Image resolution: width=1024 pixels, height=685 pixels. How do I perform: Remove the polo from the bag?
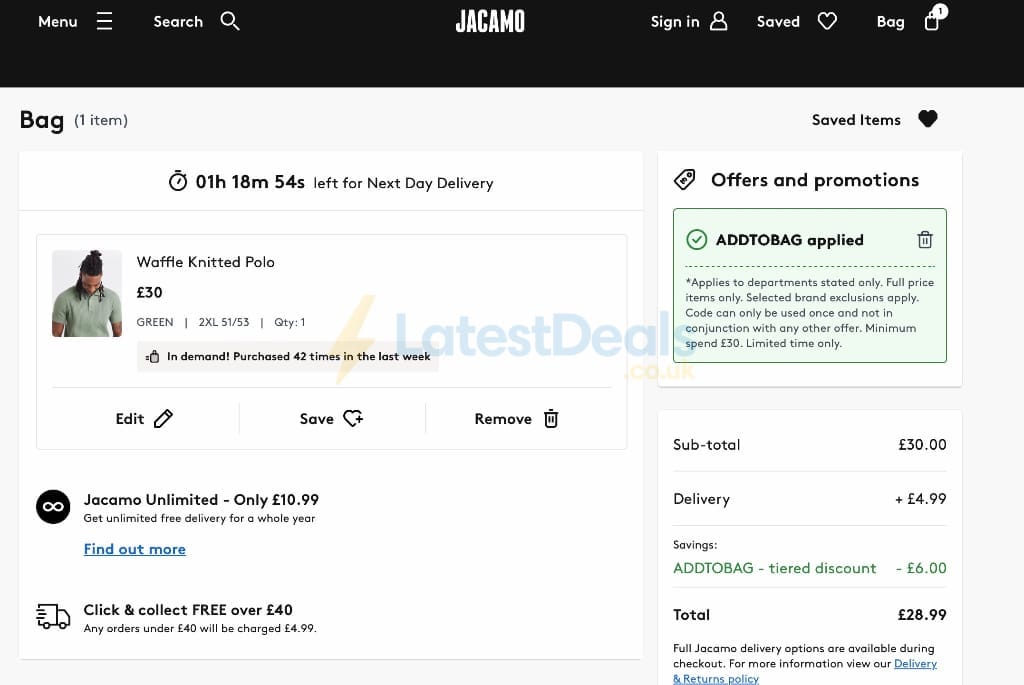point(516,419)
